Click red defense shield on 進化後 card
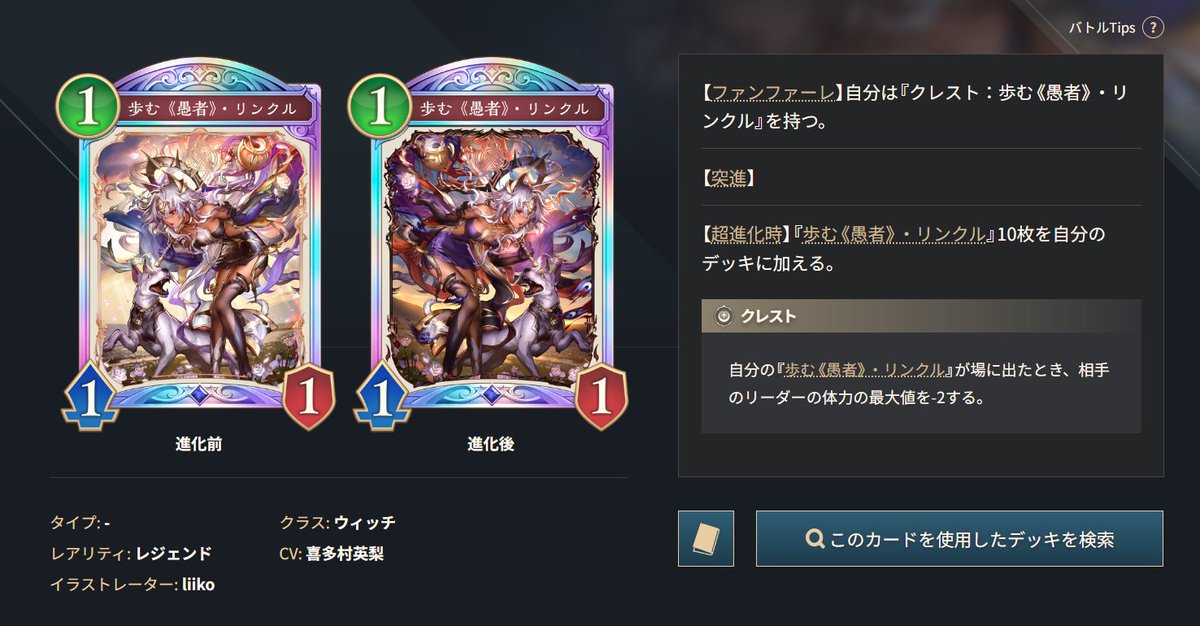This screenshot has width=1200, height=626. pos(601,399)
